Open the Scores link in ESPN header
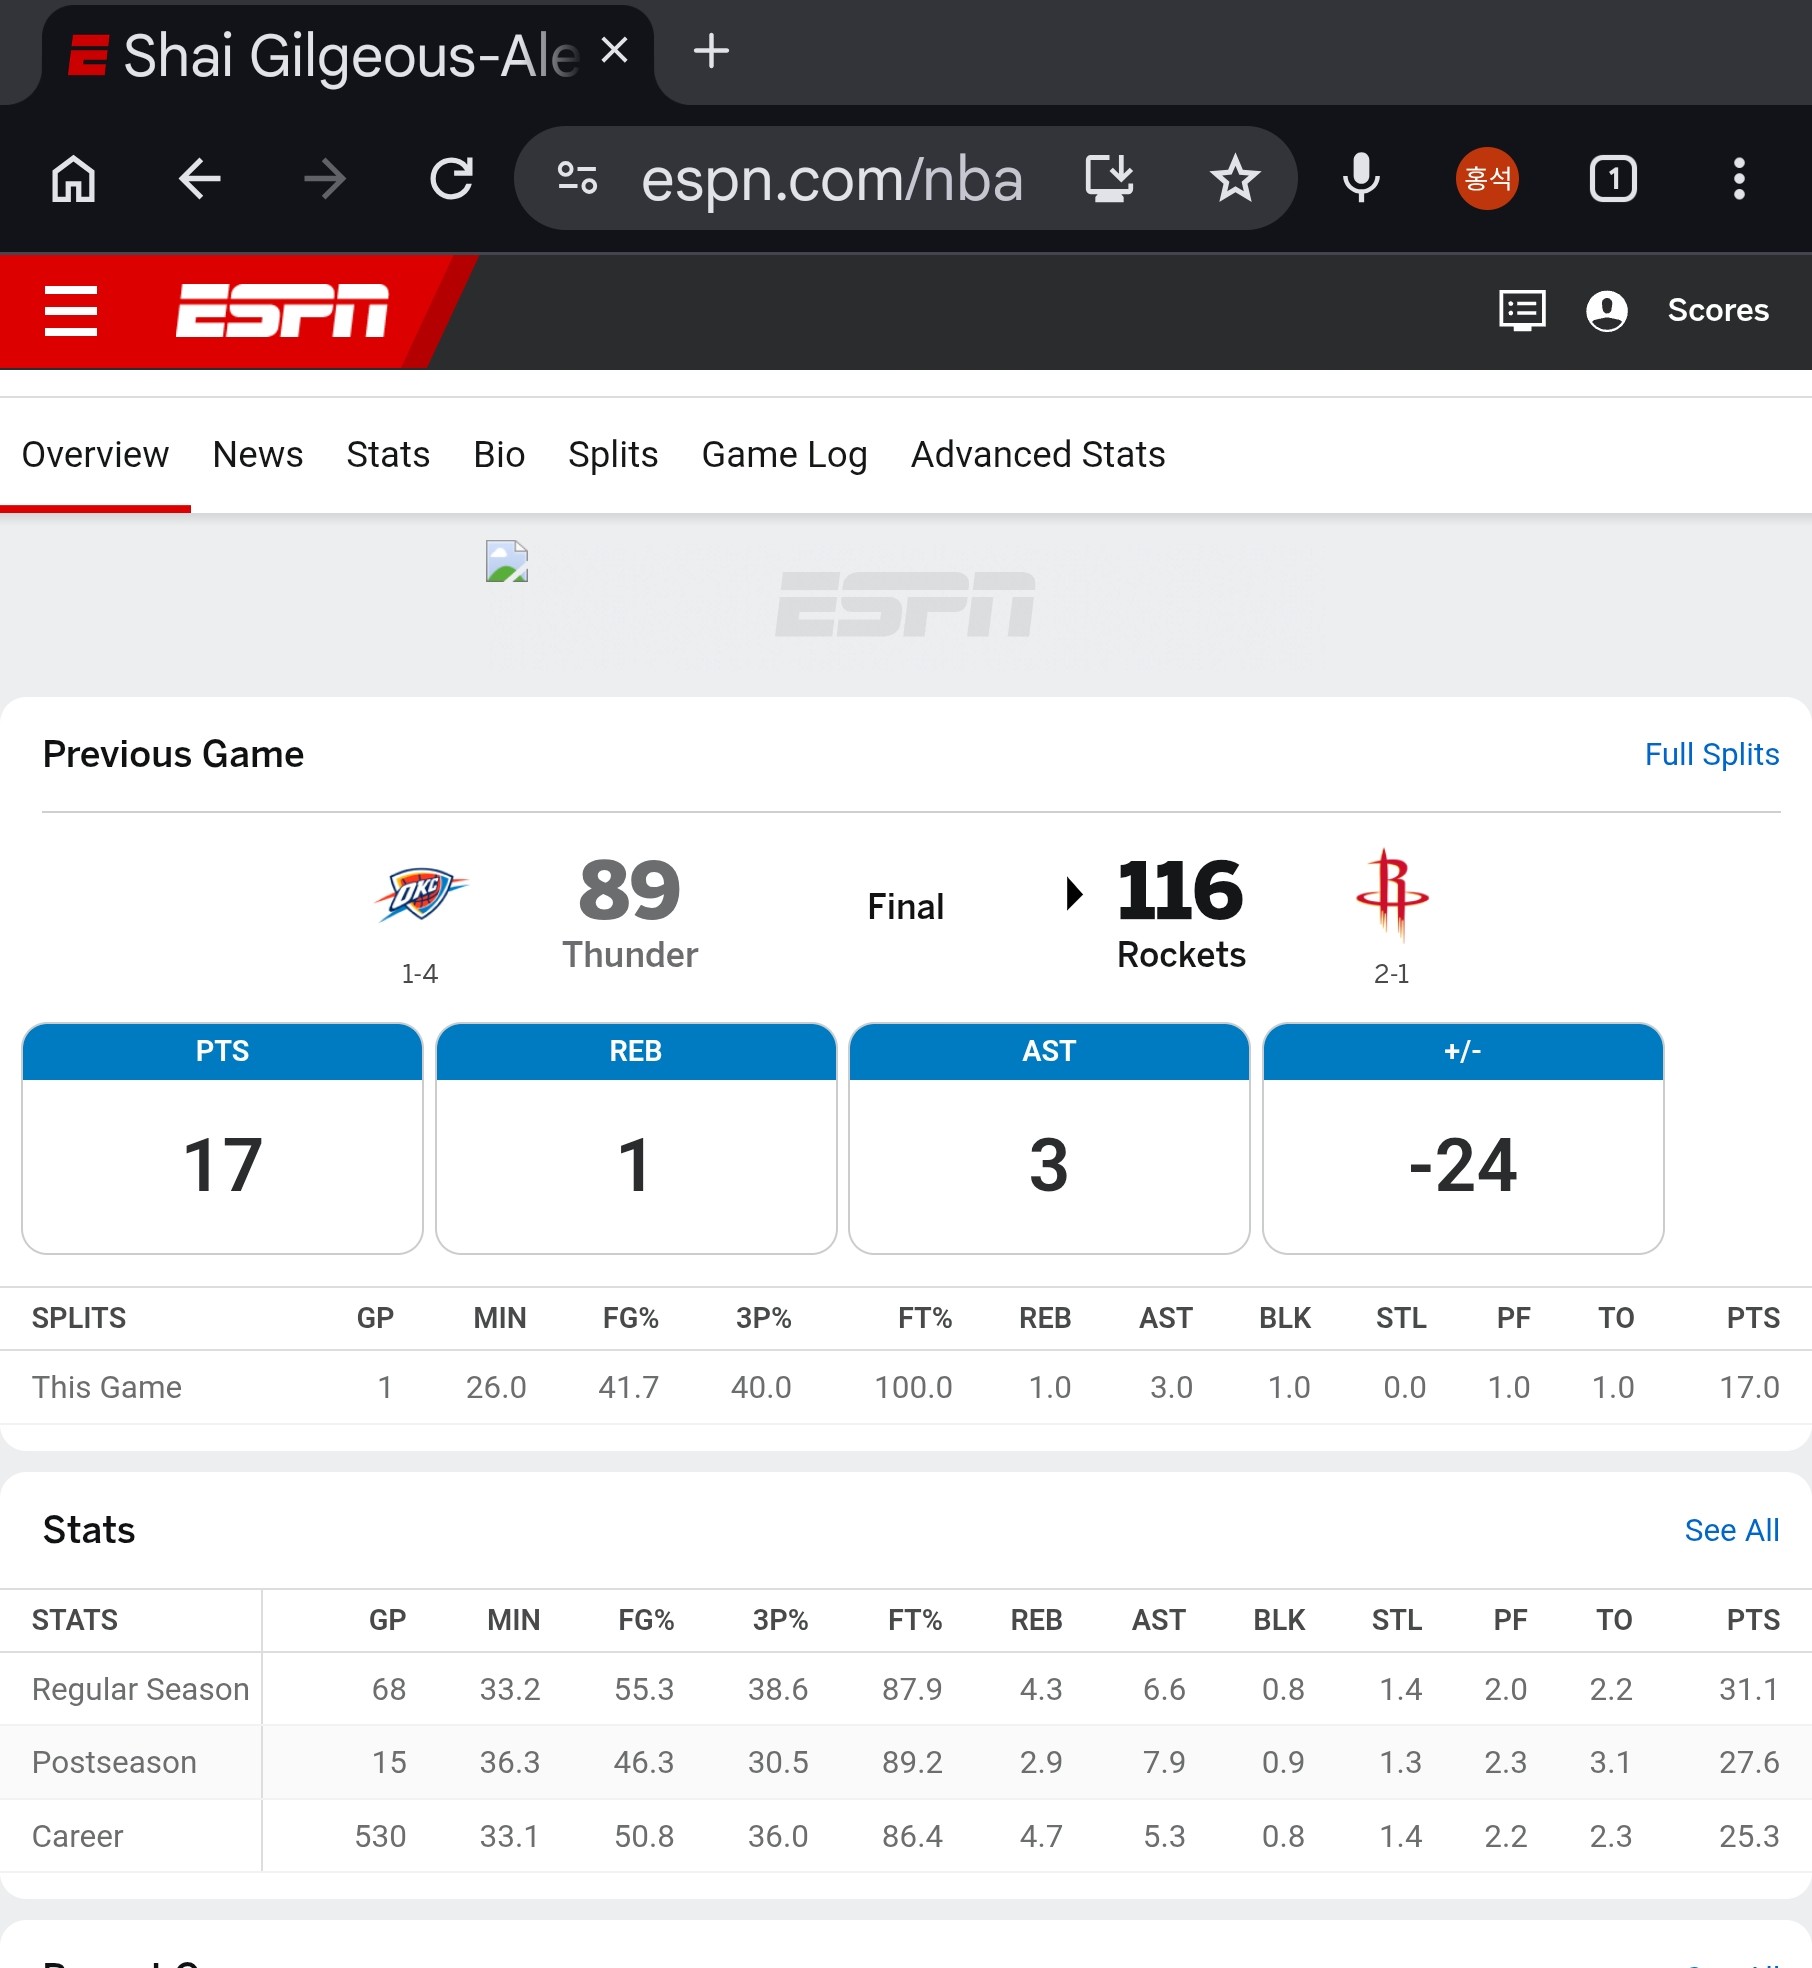Image resolution: width=1812 pixels, height=1968 pixels. [x=1718, y=311]
